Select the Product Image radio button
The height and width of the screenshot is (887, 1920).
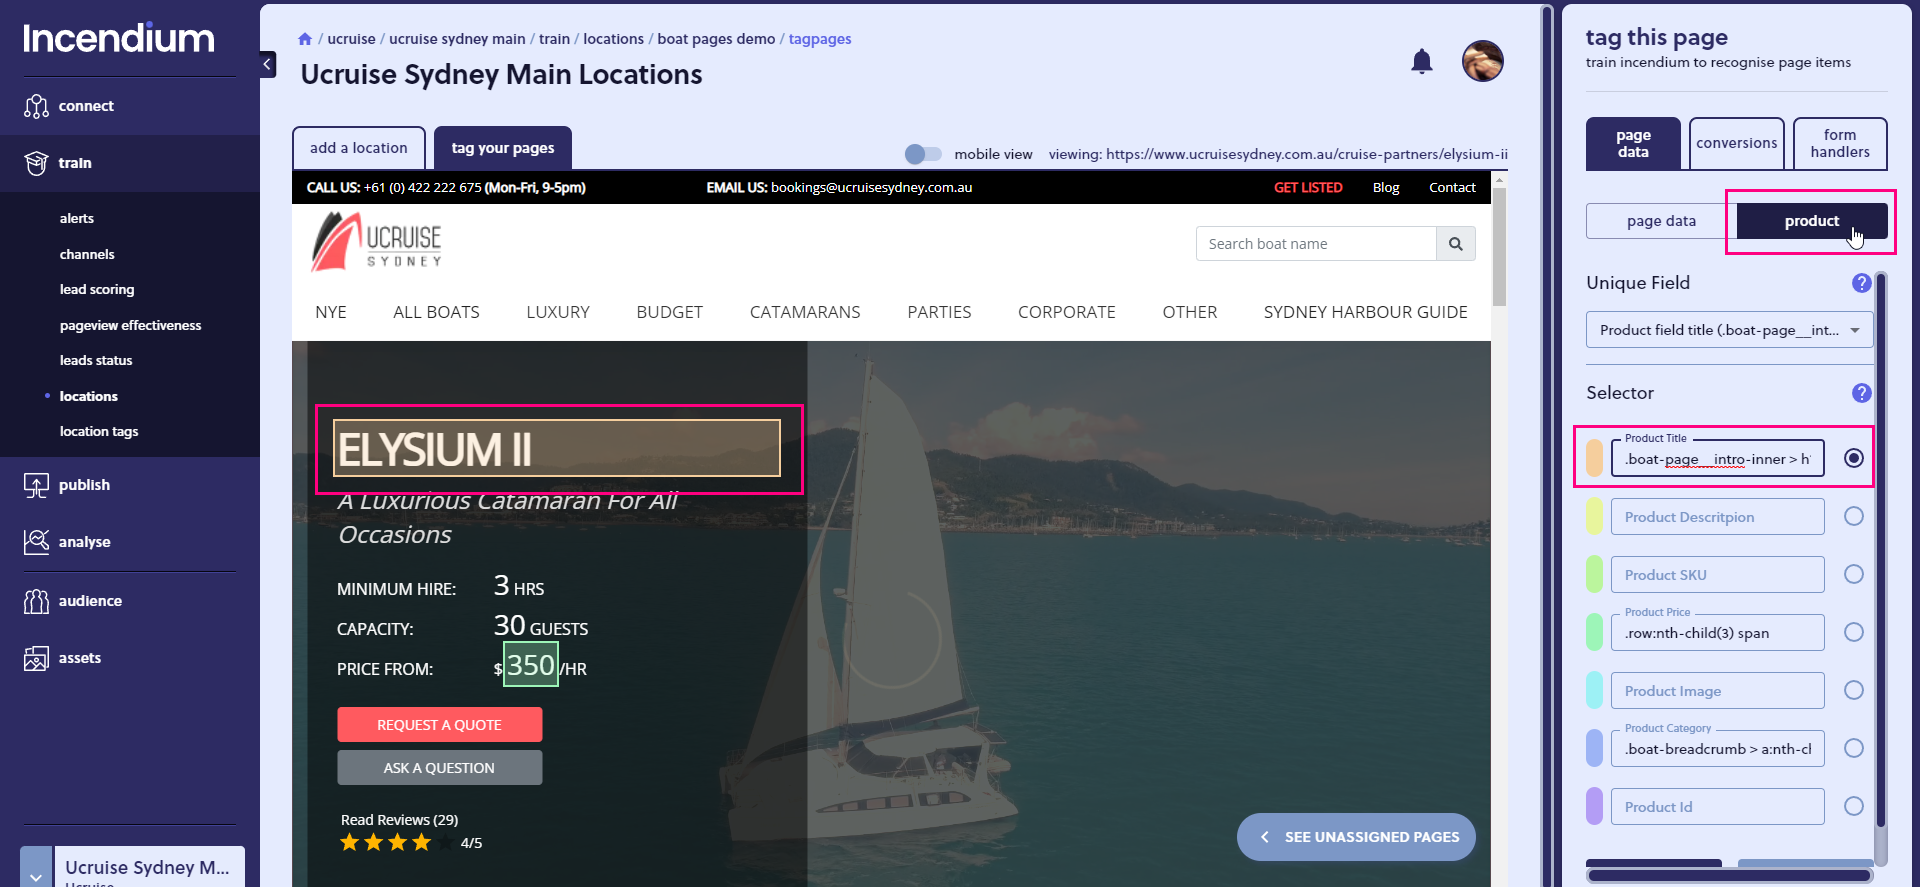click(x=1854, y=690)
